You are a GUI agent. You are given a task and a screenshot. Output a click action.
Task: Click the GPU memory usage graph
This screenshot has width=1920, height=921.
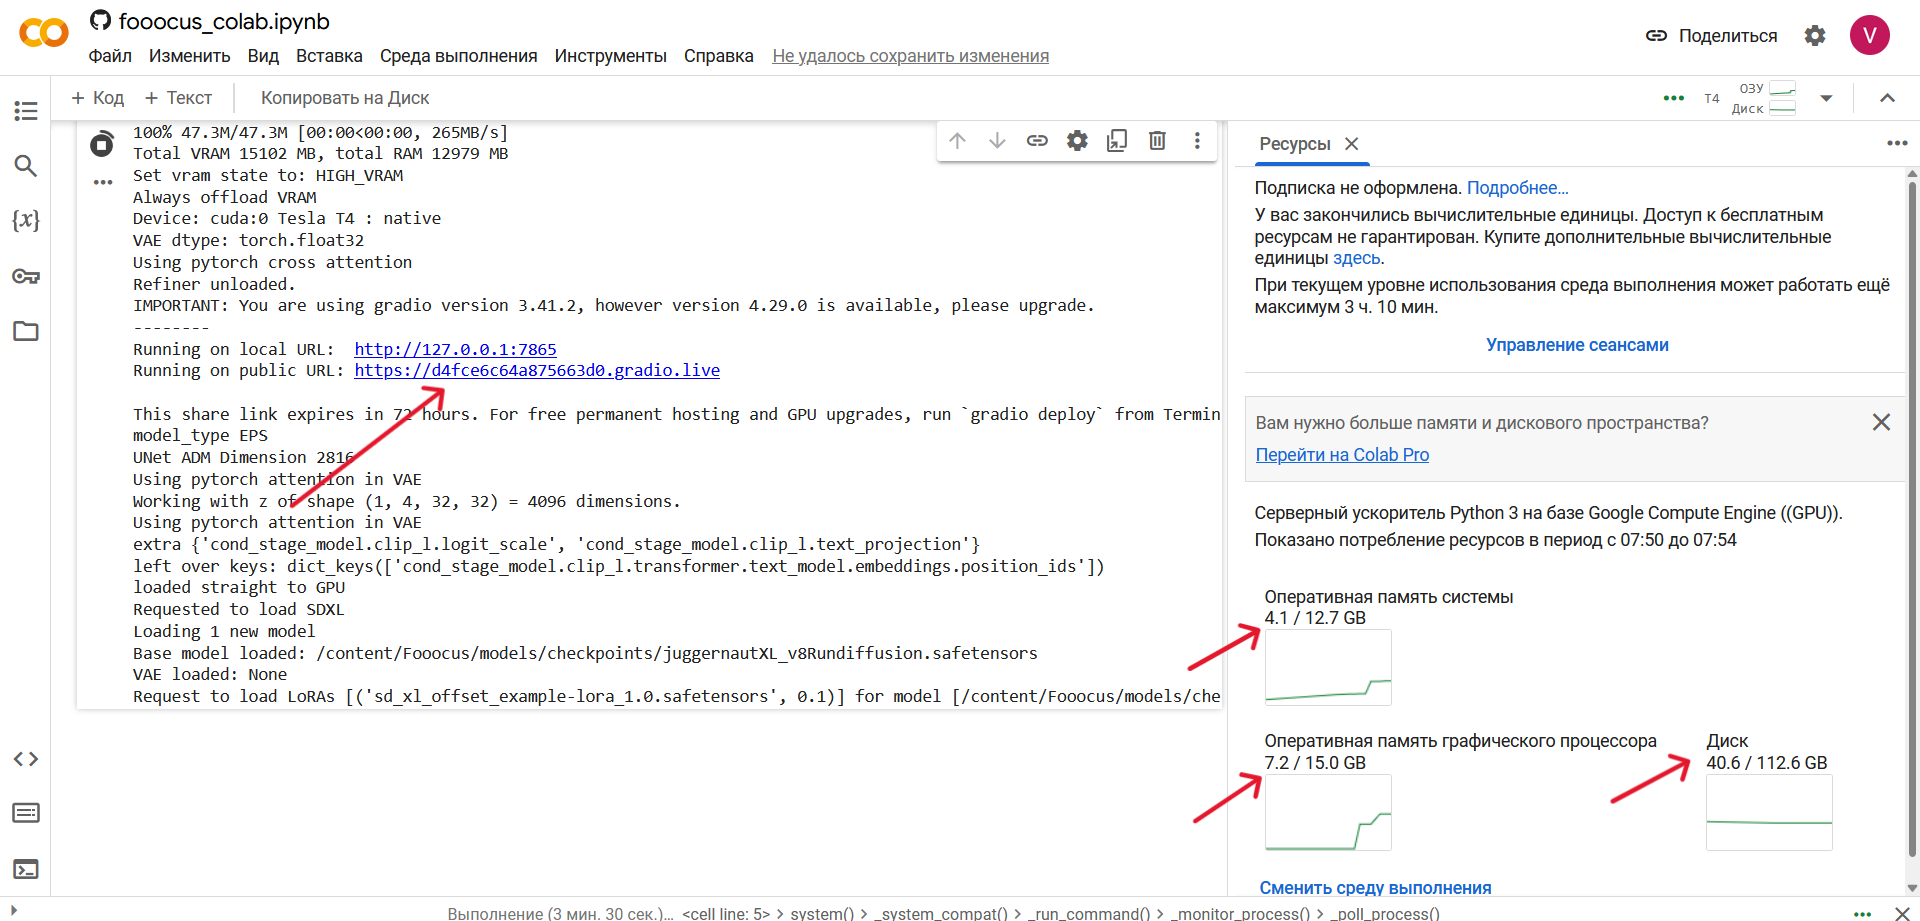1328,813
